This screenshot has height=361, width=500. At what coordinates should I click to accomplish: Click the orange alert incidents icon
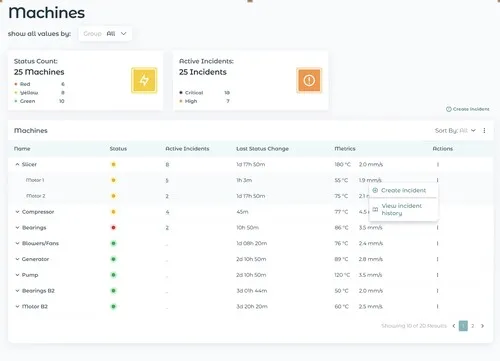[x=309, y=80]
